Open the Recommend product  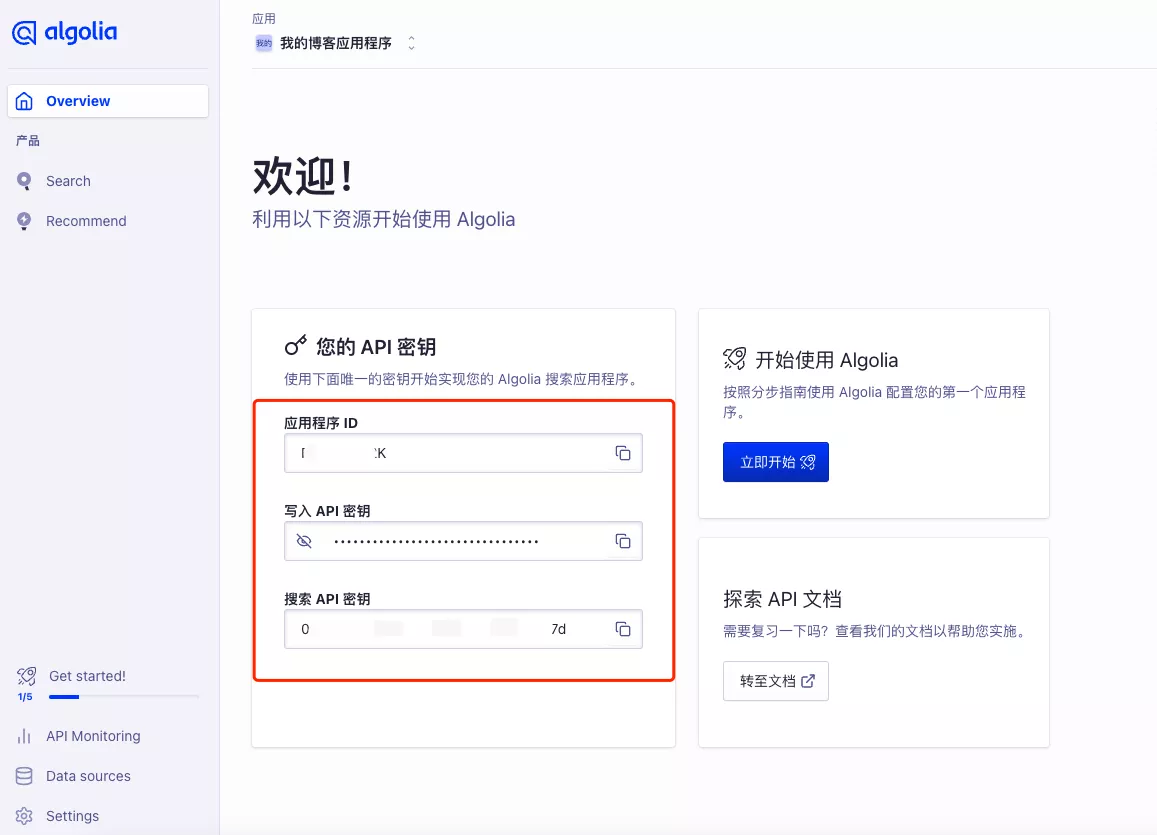pyautogui.click(x=86, y=221)
